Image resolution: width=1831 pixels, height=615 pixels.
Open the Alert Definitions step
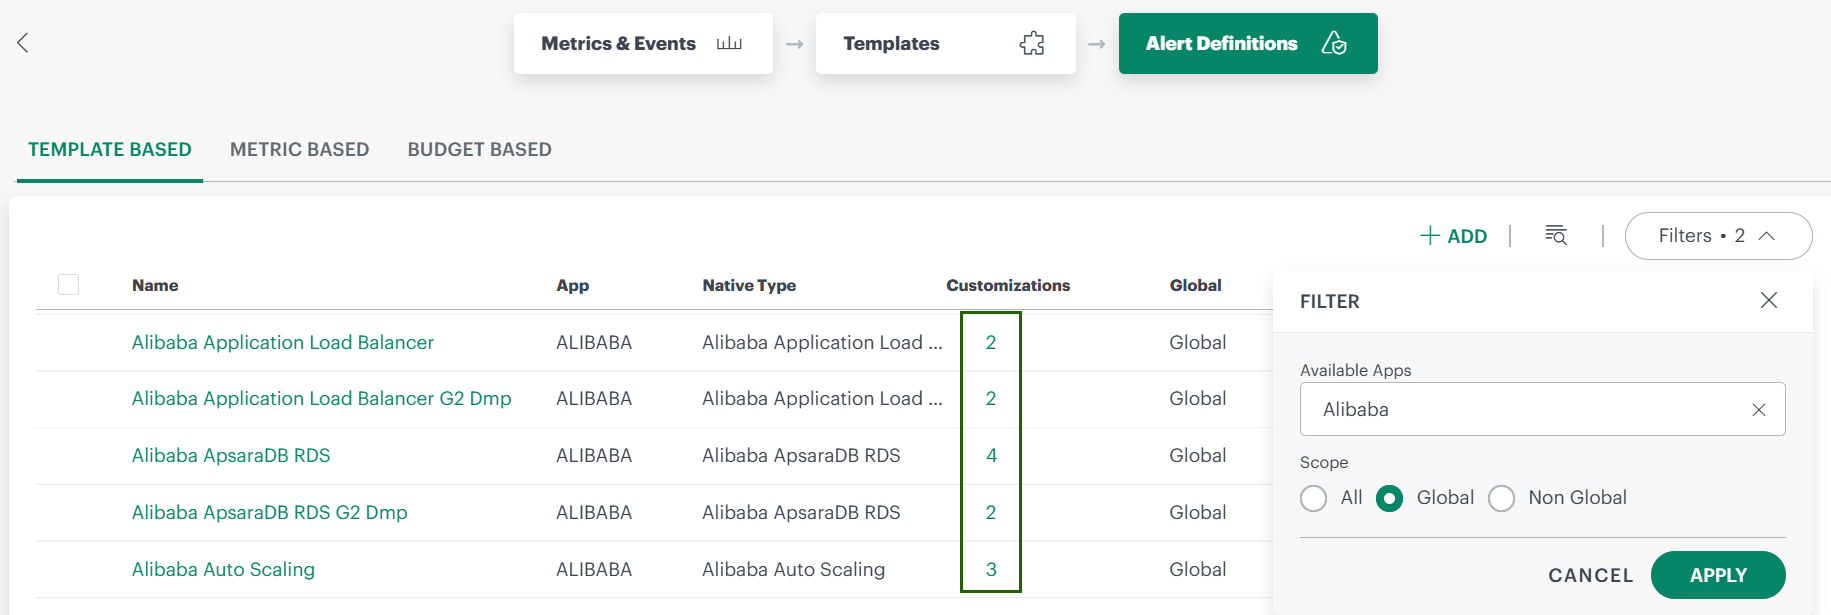click(x=1247, y=43)
